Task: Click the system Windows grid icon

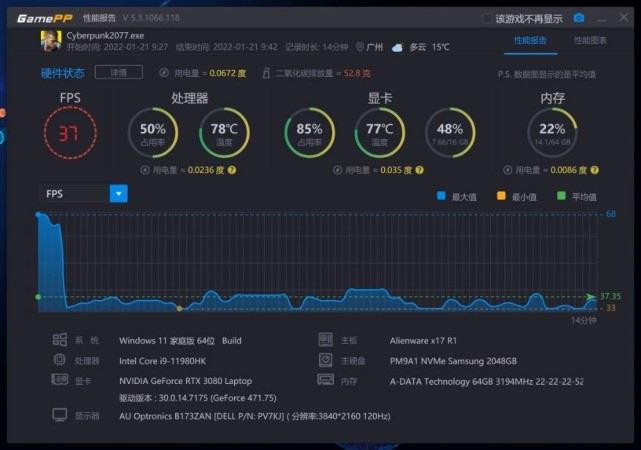Action: (x=60, y=340)
